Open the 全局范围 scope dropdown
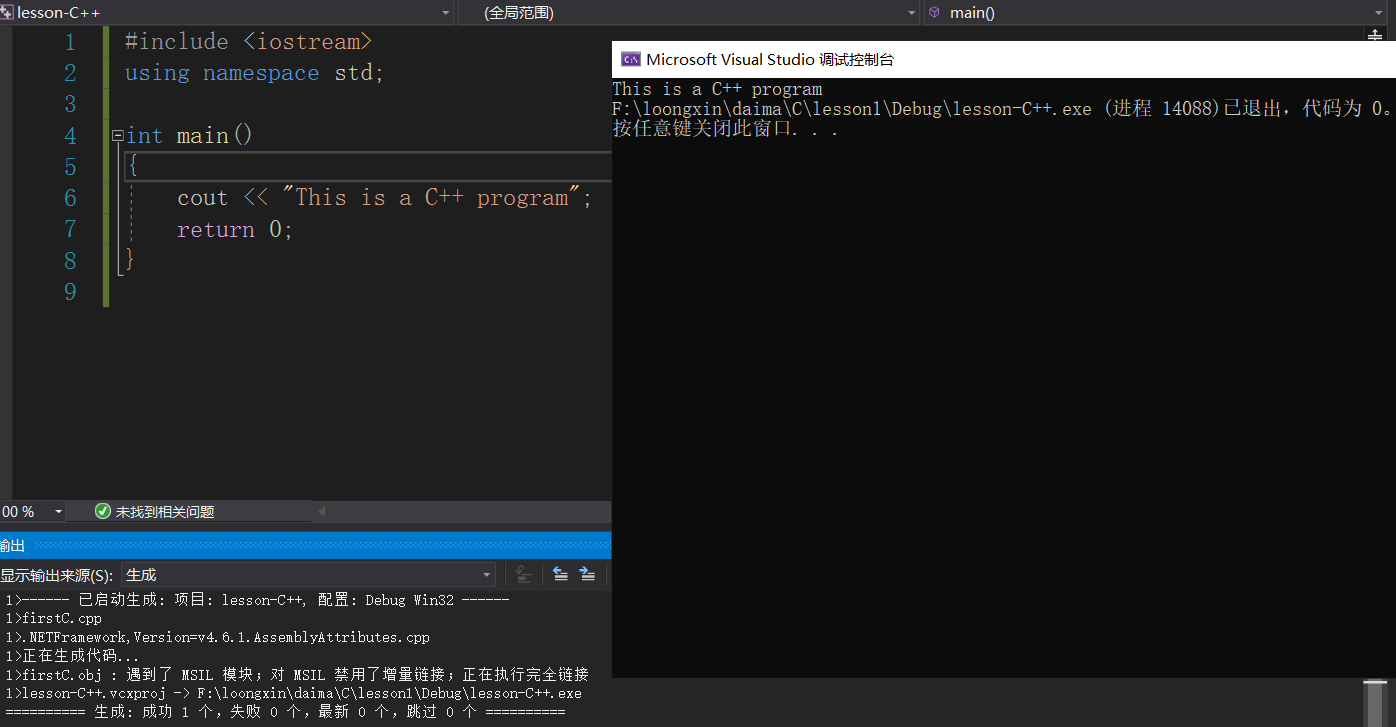The image size is (1396, 727). pyautogui.click(x=690, y=12)
